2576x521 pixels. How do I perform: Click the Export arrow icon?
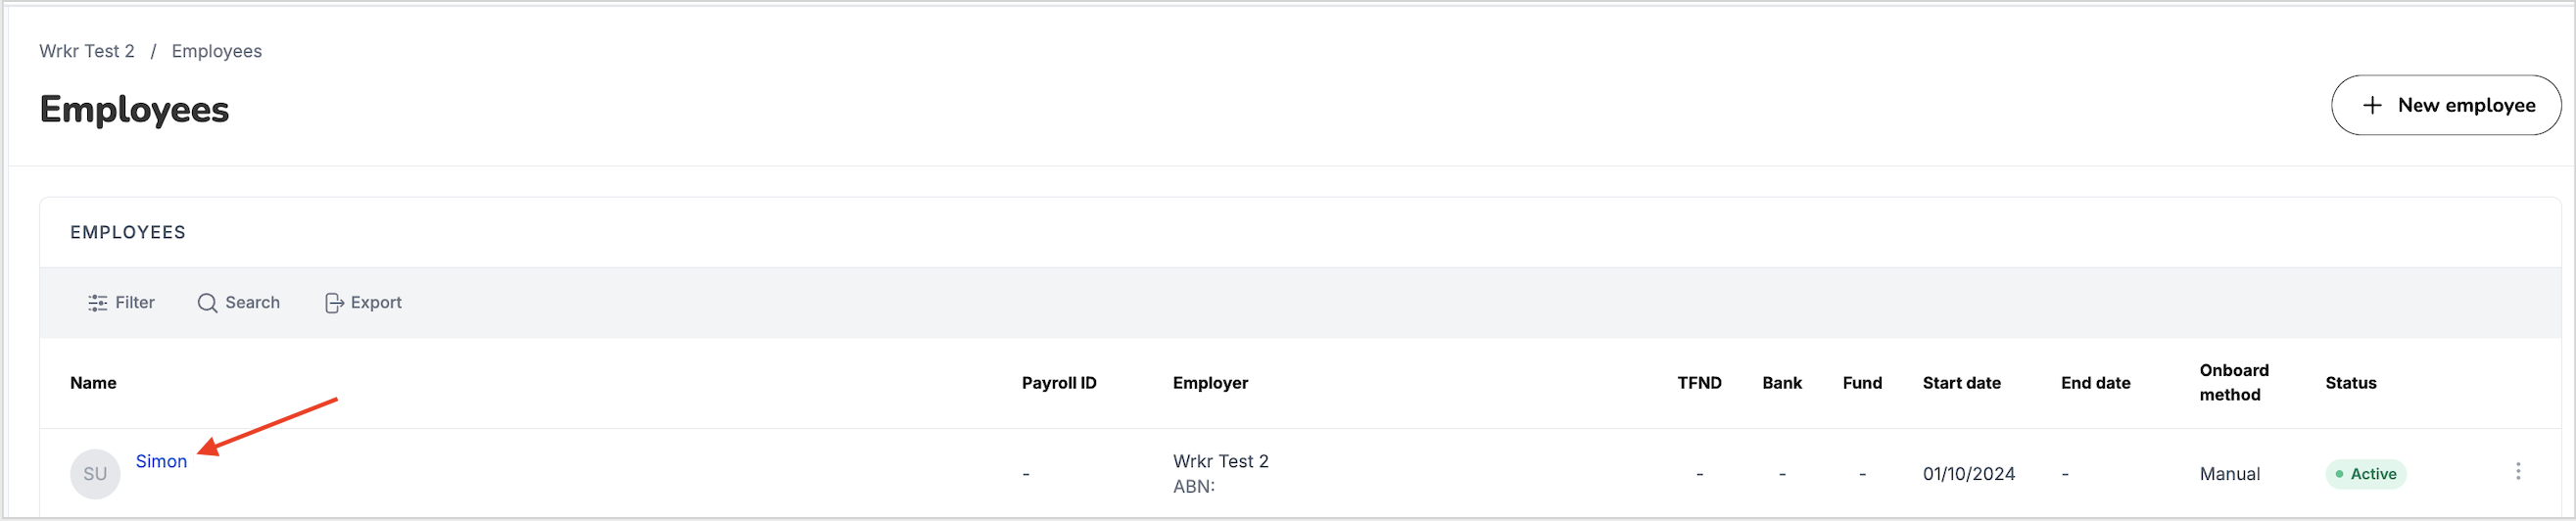[x=334, y=303]
